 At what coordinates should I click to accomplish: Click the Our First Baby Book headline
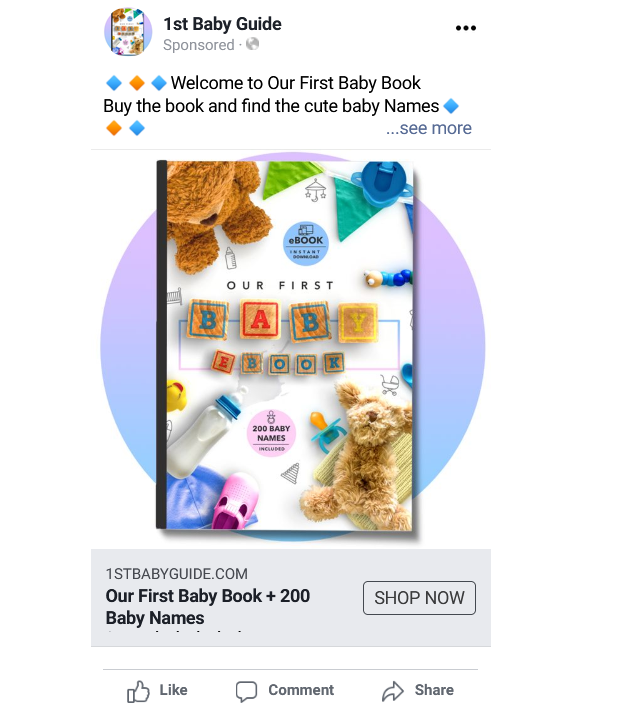click(208, 606)
